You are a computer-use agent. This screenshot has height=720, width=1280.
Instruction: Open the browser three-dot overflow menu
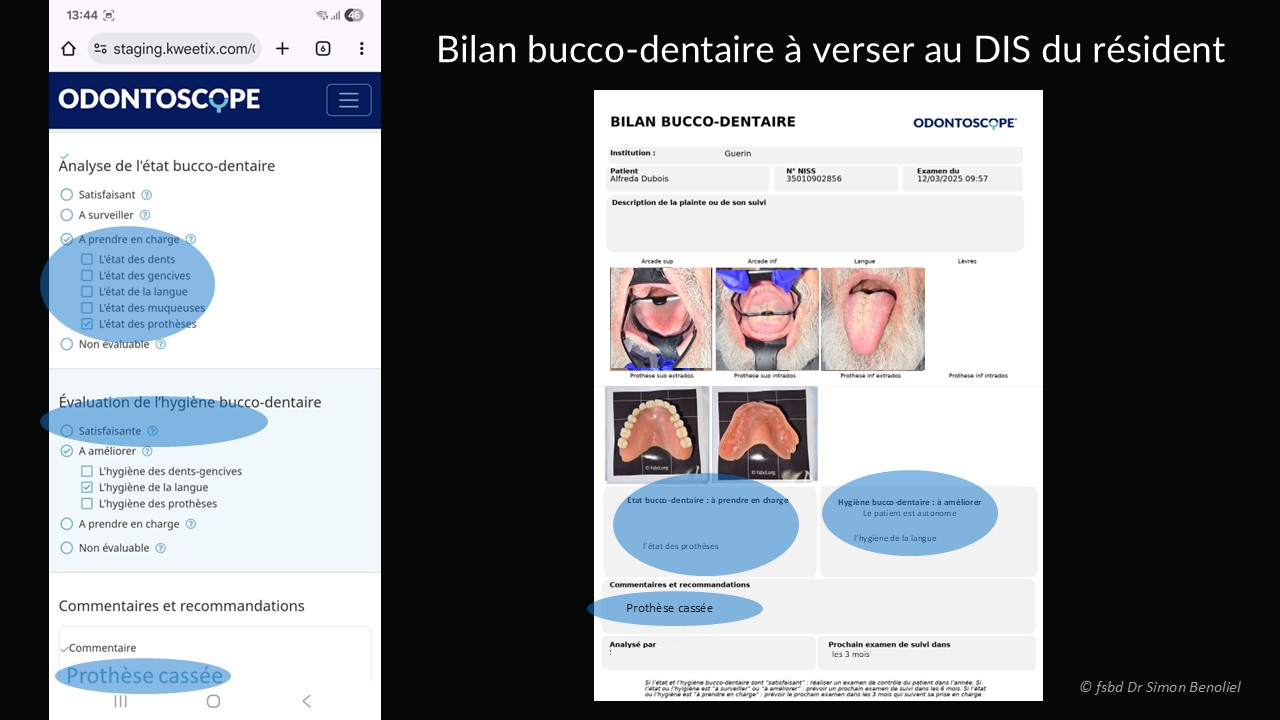(361, 48)
